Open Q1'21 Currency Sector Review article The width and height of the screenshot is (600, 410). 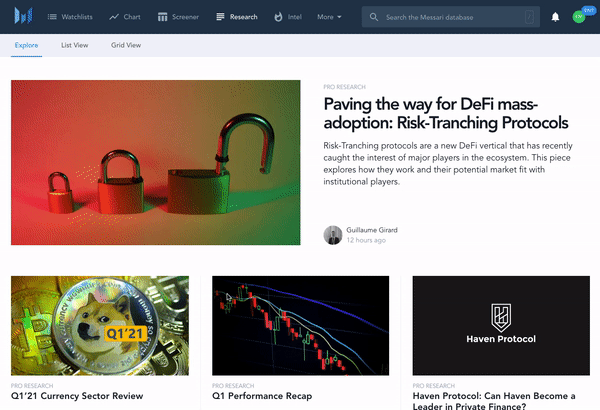[77, 396]
